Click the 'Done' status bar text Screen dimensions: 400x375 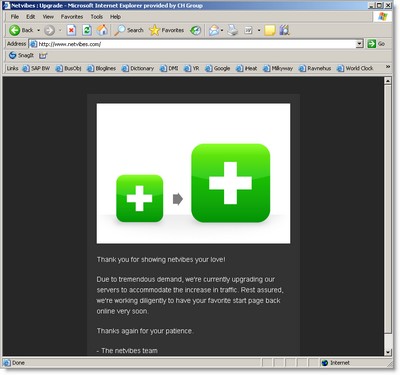[18, 363]
